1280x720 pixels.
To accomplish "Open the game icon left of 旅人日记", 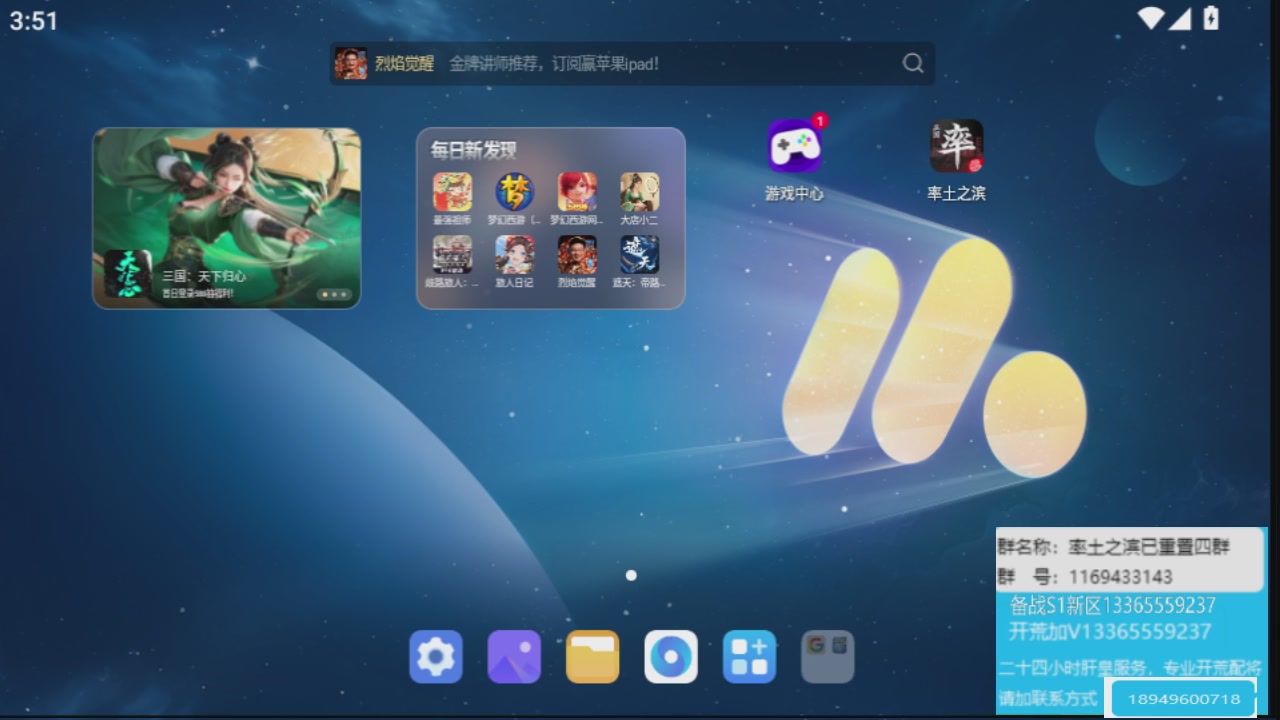I will (452, 254).
